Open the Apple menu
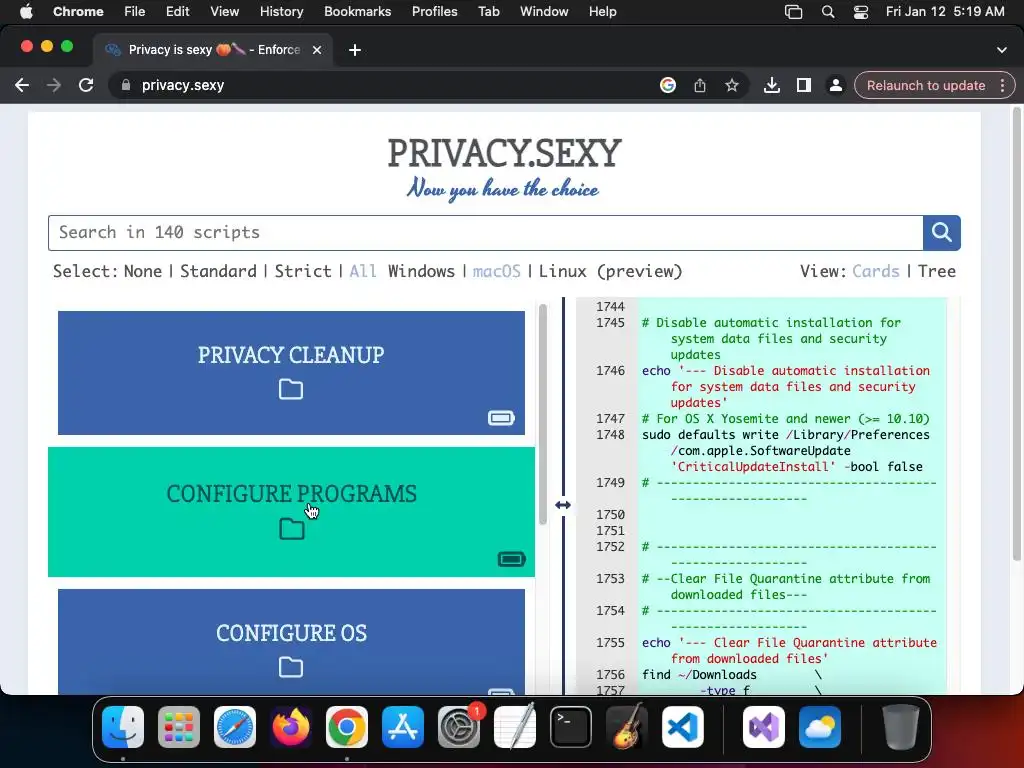 [x=26, y=12]
